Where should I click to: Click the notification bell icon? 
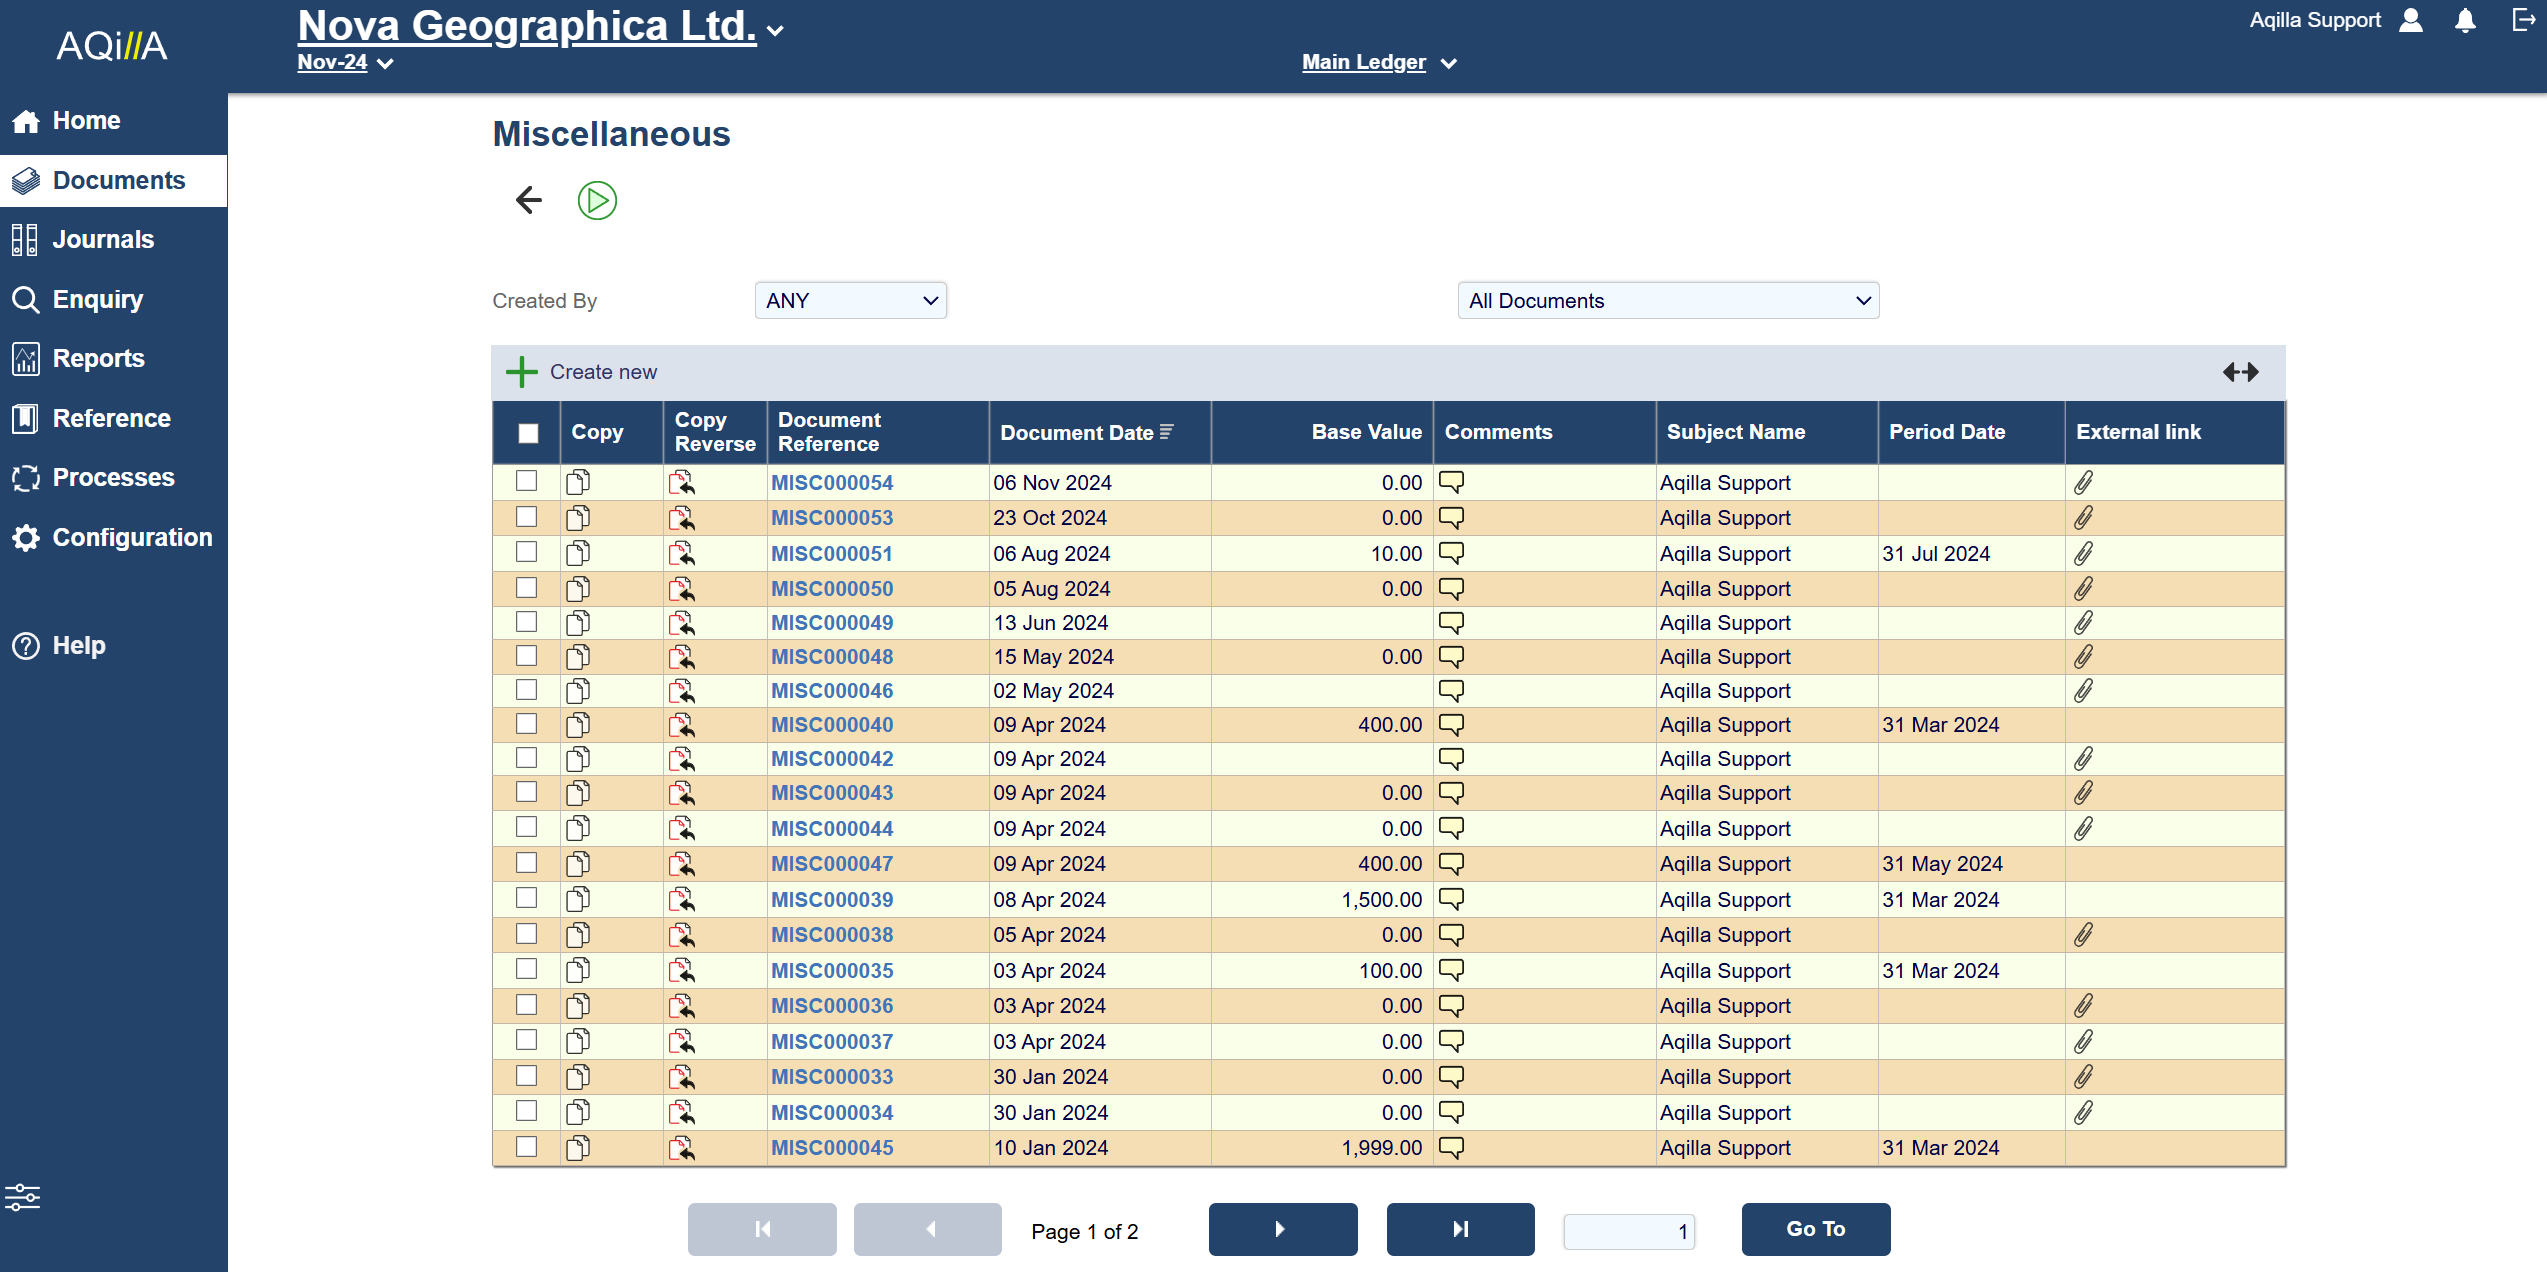(x=2465, y=21)
